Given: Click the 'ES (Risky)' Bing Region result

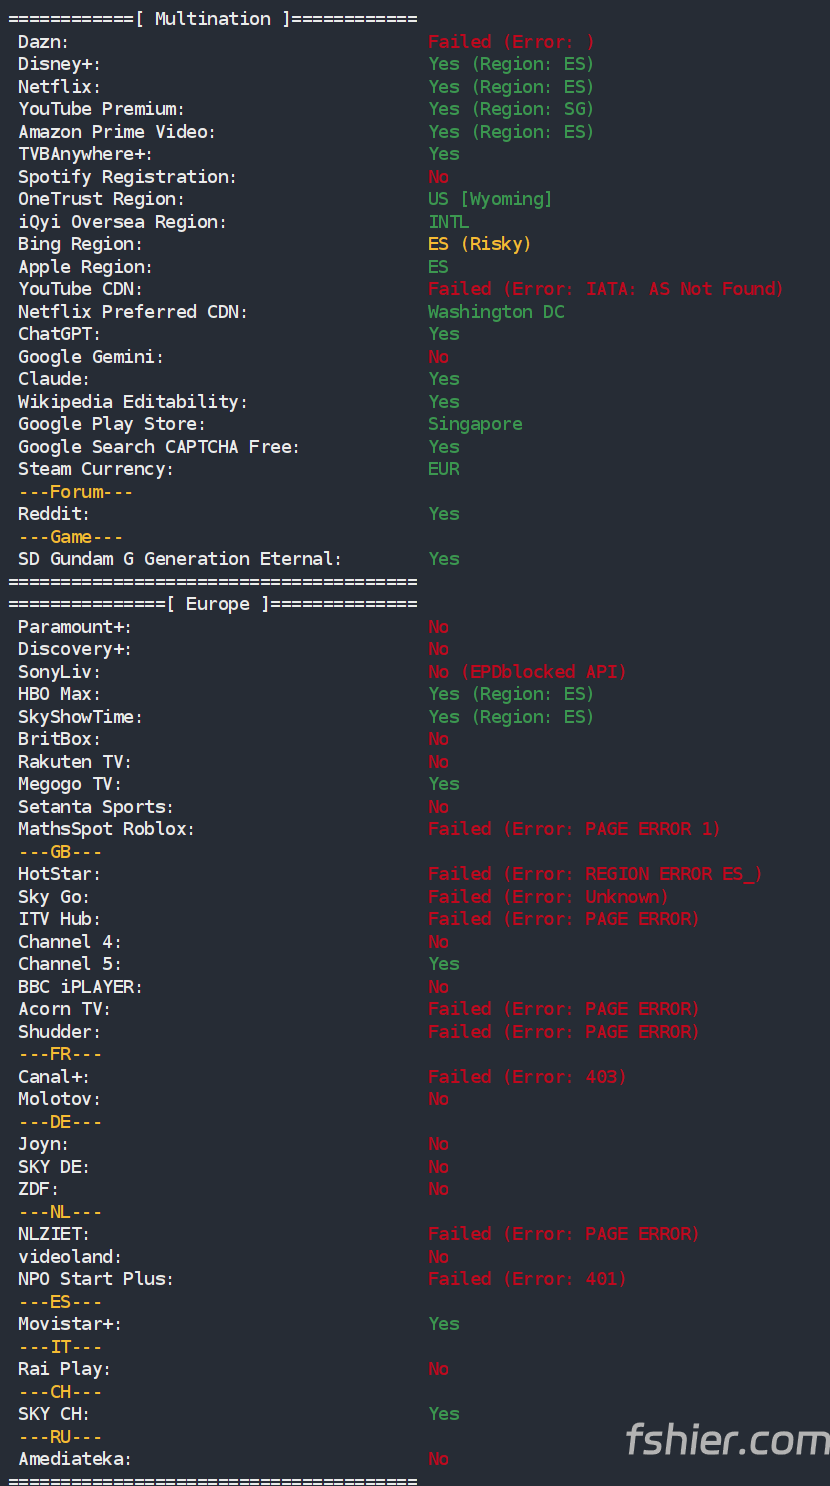Looking at the screenshot, I should (479, 244).
